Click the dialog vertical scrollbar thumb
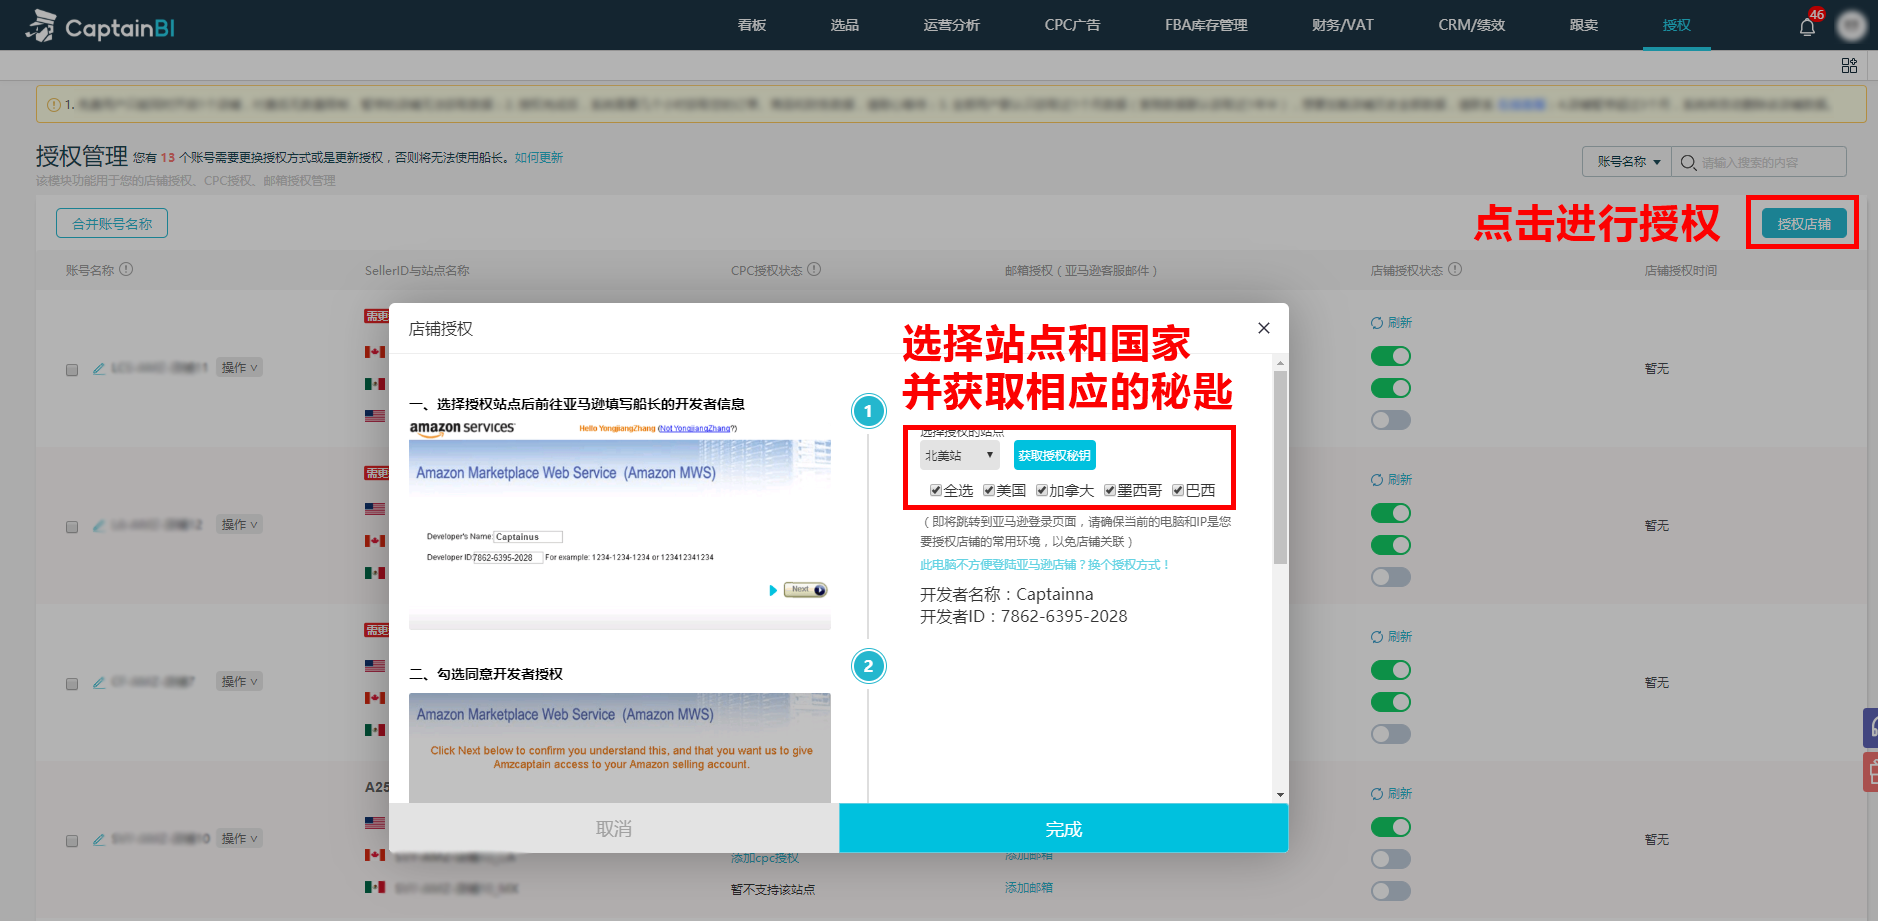This screenshot has width=1878, height=921. pyautogui.click(x=1280, y=468)
